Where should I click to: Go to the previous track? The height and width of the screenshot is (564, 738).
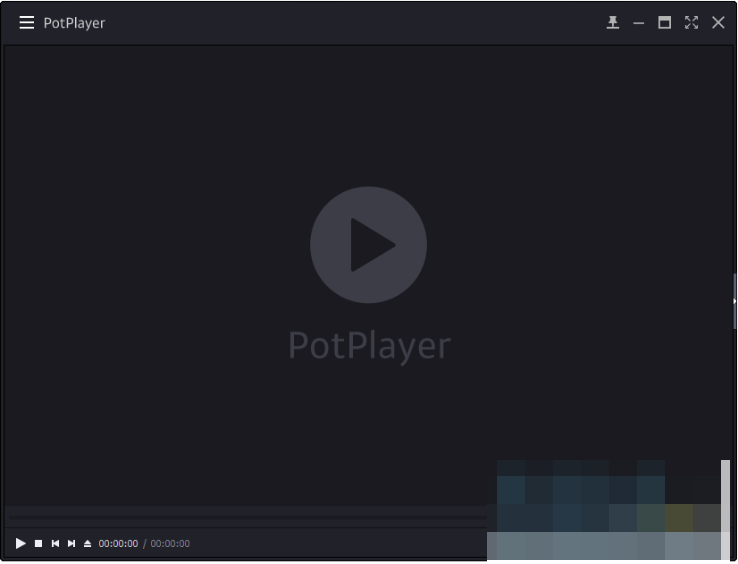(55, 543)
